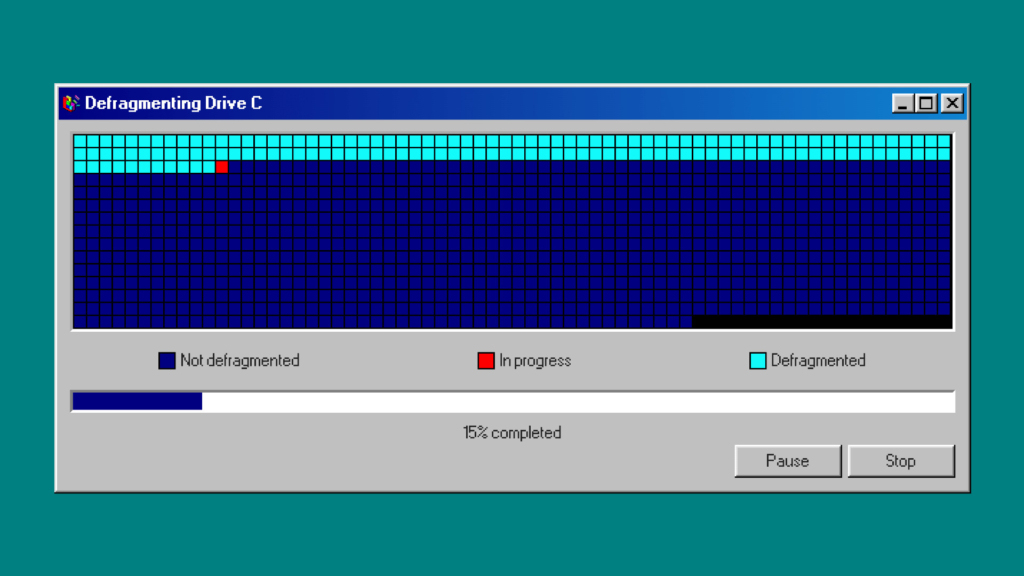Click the defragmenter icon in the title bar
Viewport: 1024px width, 576px height.
71,103
